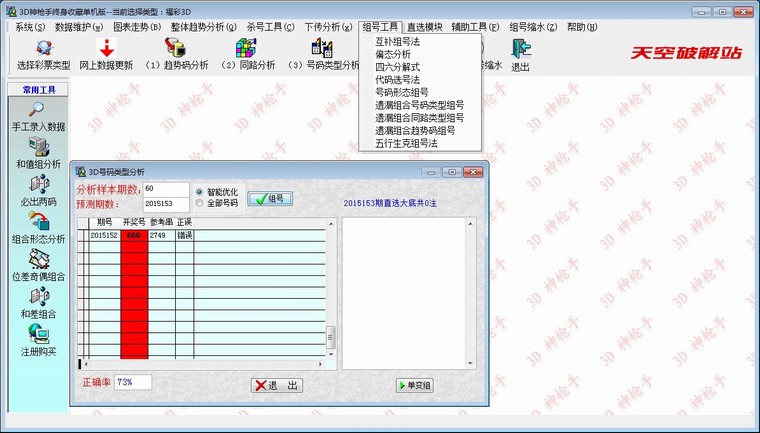The height and width of the screenshot is (433, 760).
Task: Select the 智能优化 radio option
Action: [200, 191]
